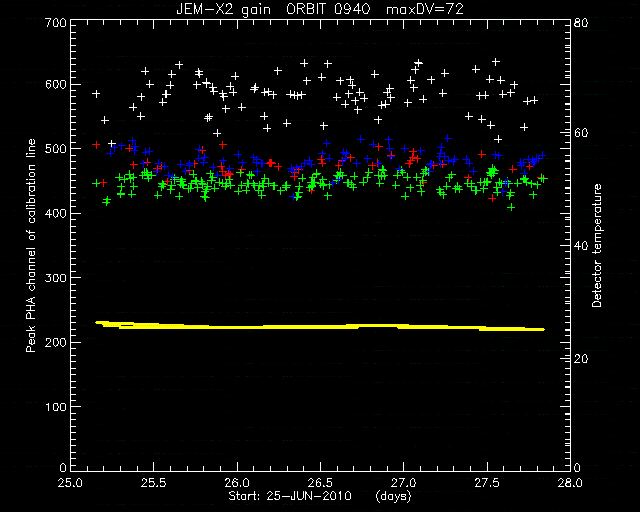Image resolution: width=640 pixels, height=512 pixels.
Task: Click the Start: 25-JUN-2010 x-axis label
Action: point(289,496)
